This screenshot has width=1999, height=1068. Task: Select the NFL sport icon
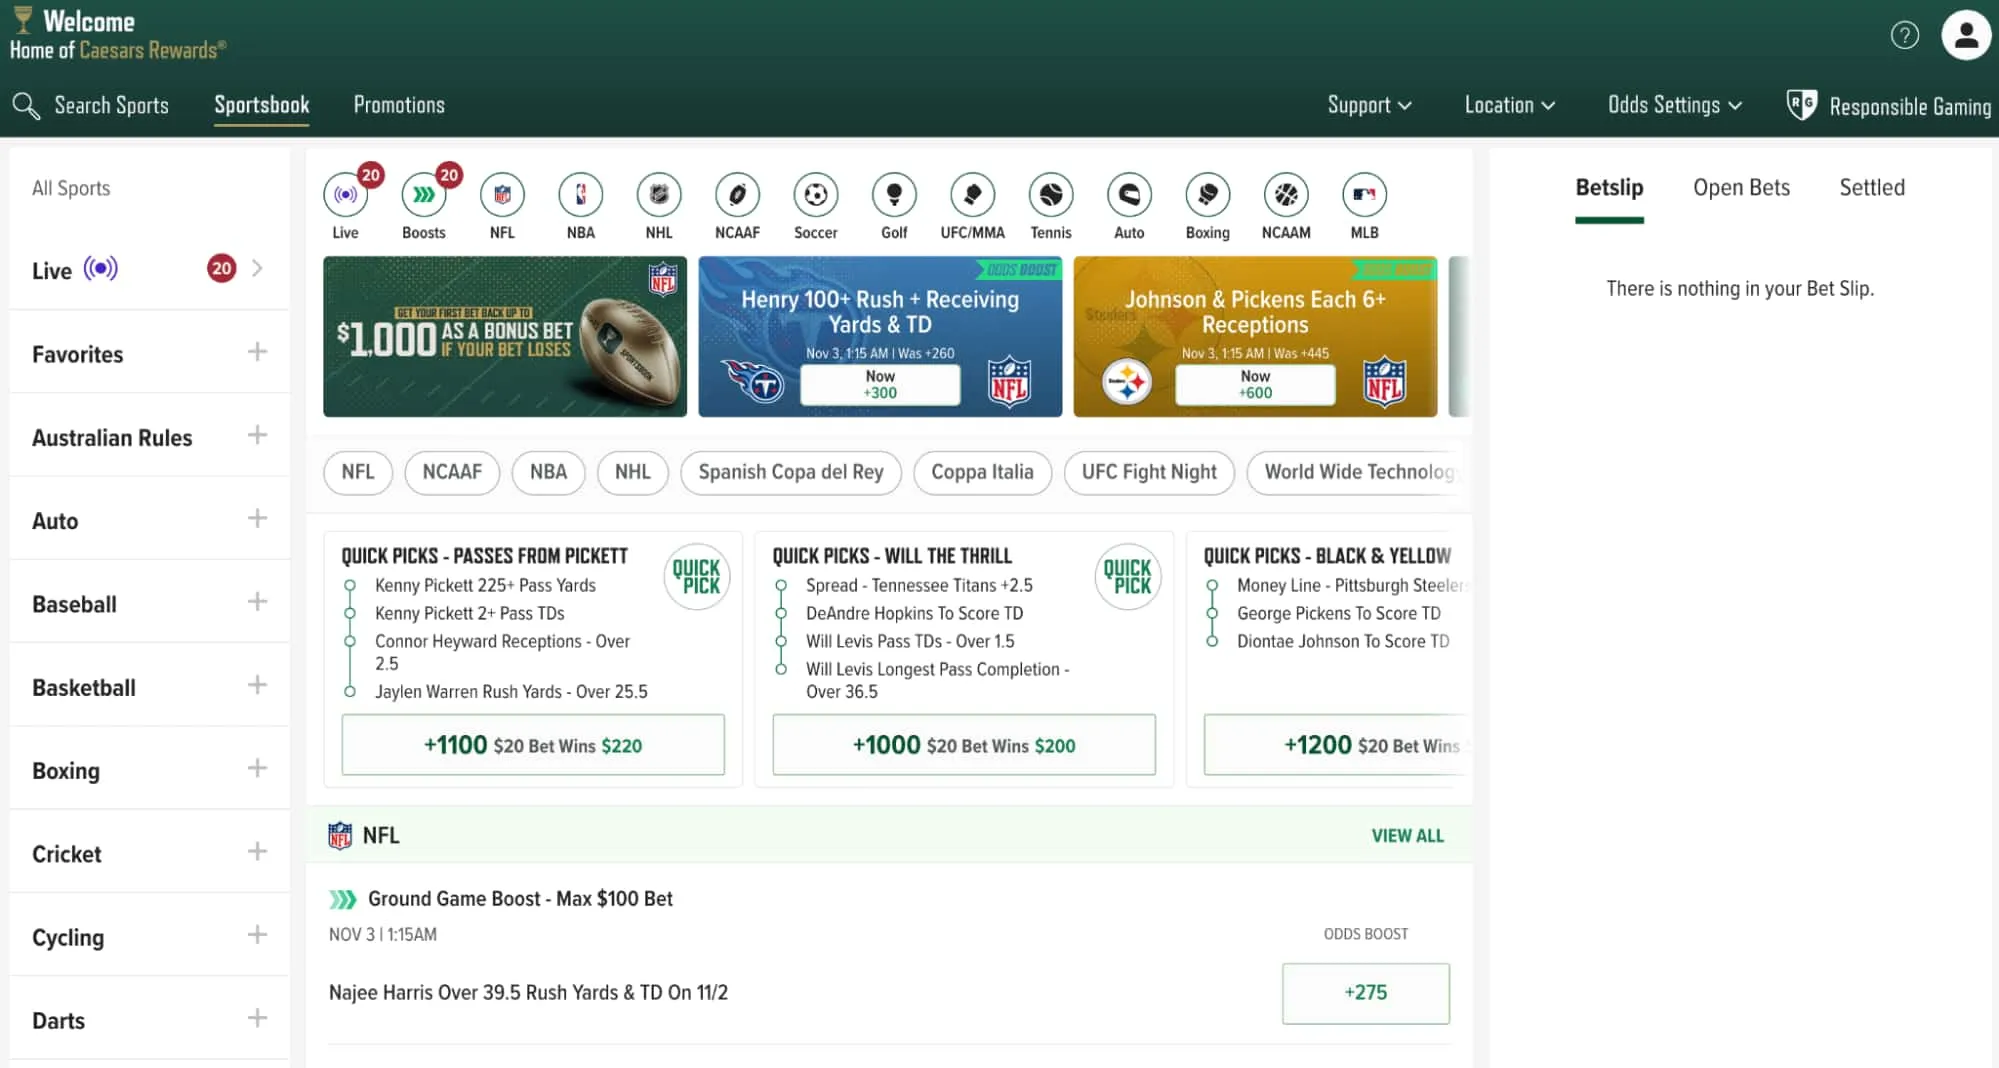click(502, 195)
